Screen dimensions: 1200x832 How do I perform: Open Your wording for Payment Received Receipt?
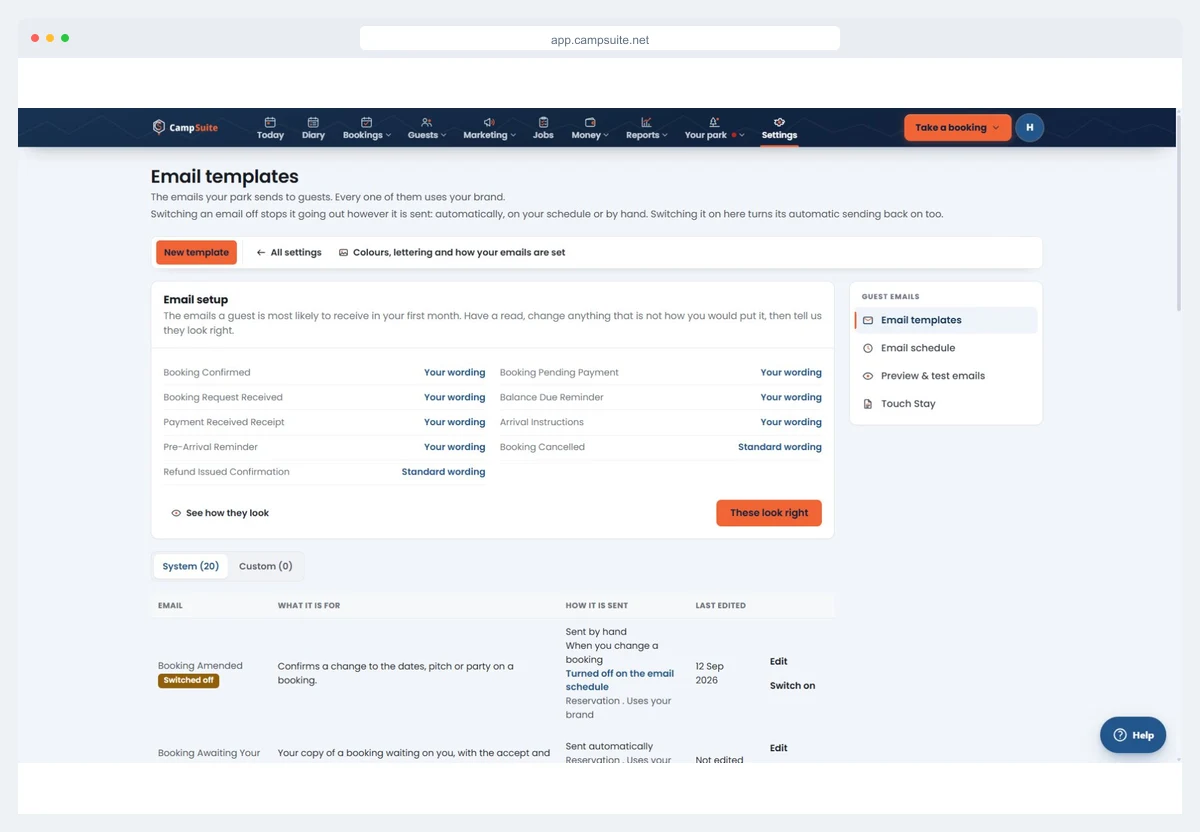point(454,422)
